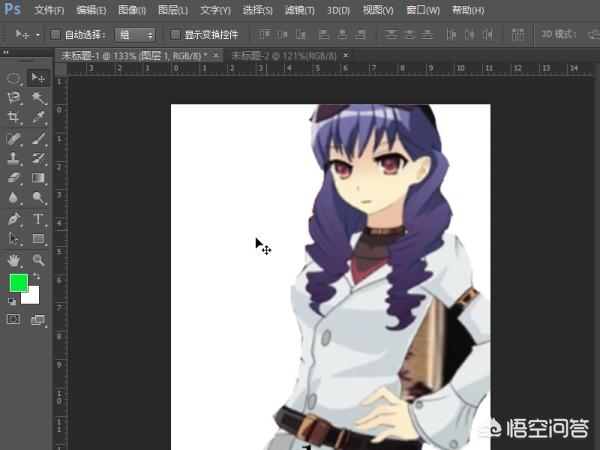Open the 文字(Y) menu
The image size is (600, 450).
pyautogui.click(x=215, y=10)
